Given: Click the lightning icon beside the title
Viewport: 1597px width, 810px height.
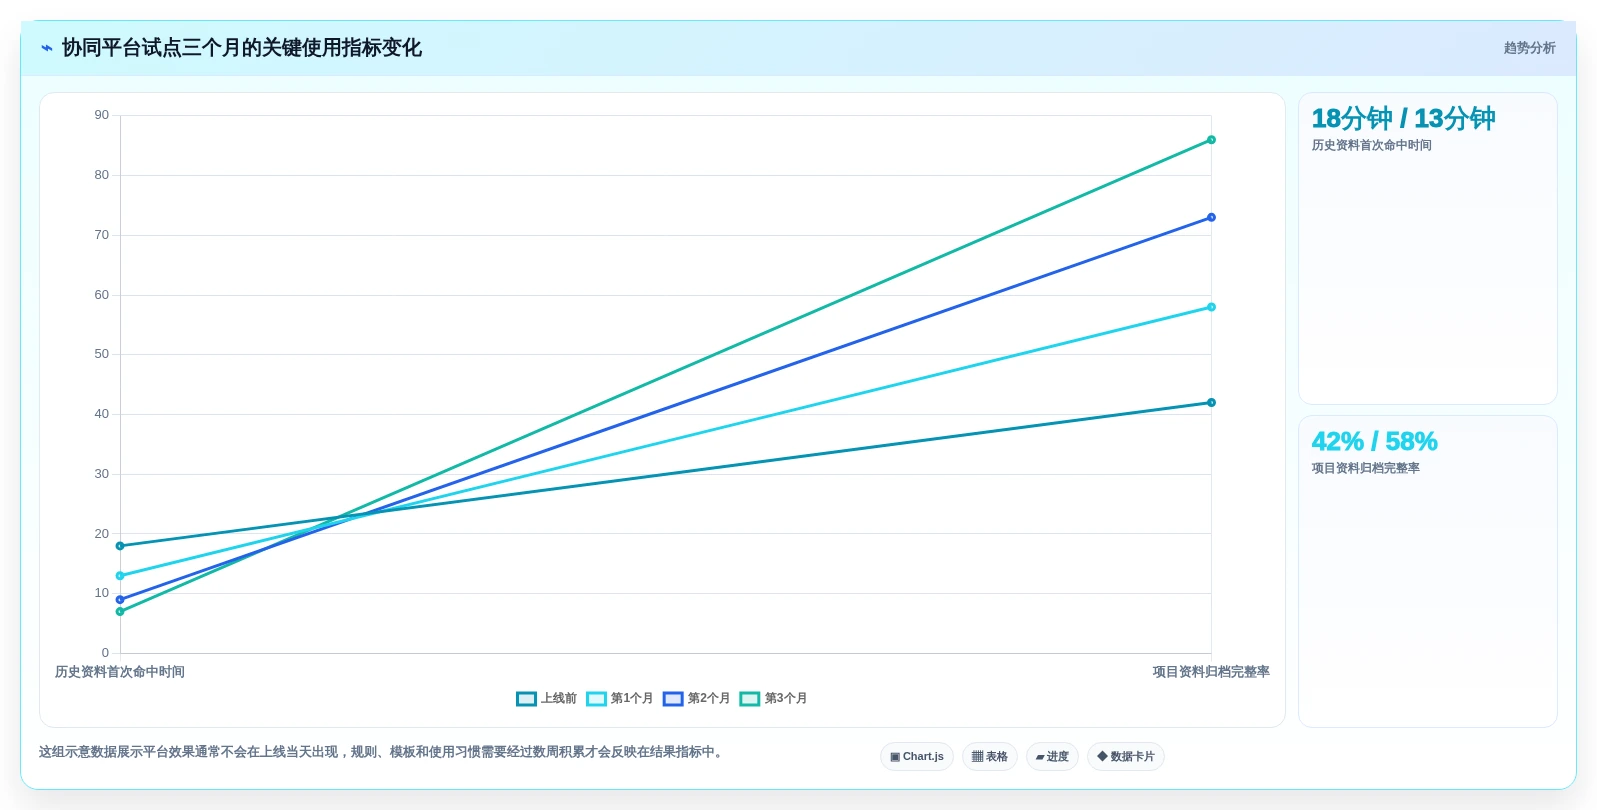Looking at the screenshot, I should pyautogui.click(x=46, y=48).
